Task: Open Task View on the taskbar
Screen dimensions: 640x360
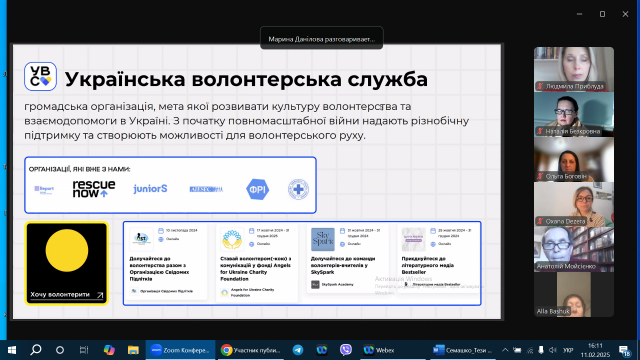Action: click(84, 350)
